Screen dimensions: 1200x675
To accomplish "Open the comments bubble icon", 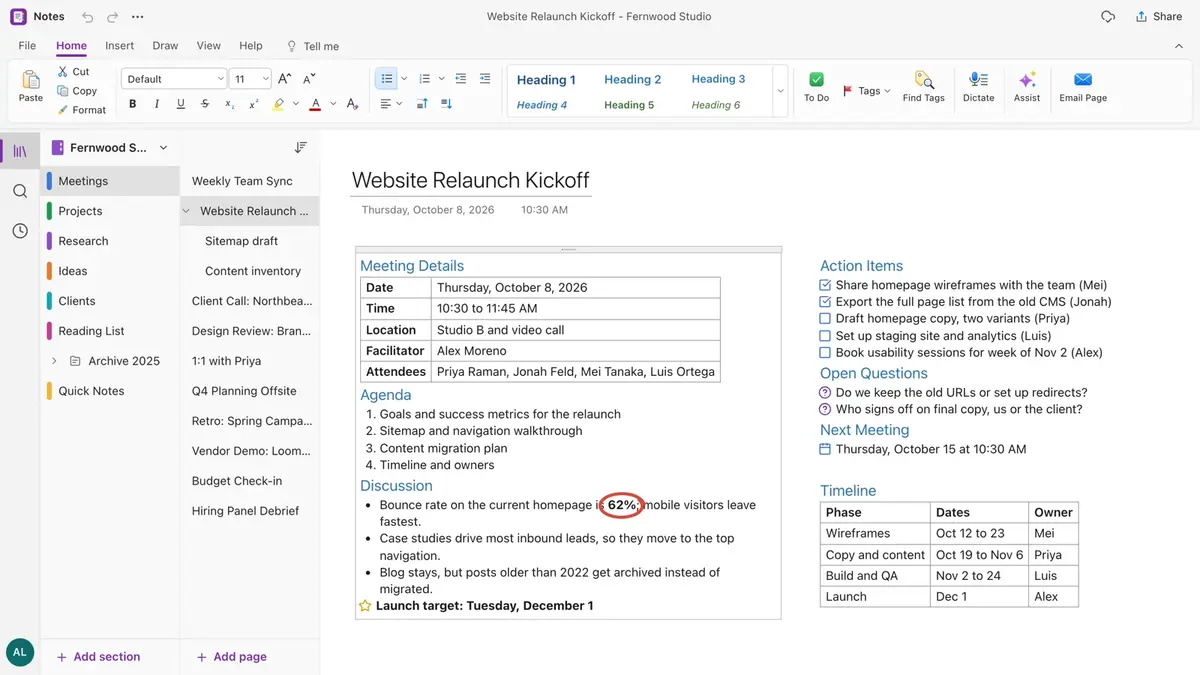I will click(x=1108, y=17).
